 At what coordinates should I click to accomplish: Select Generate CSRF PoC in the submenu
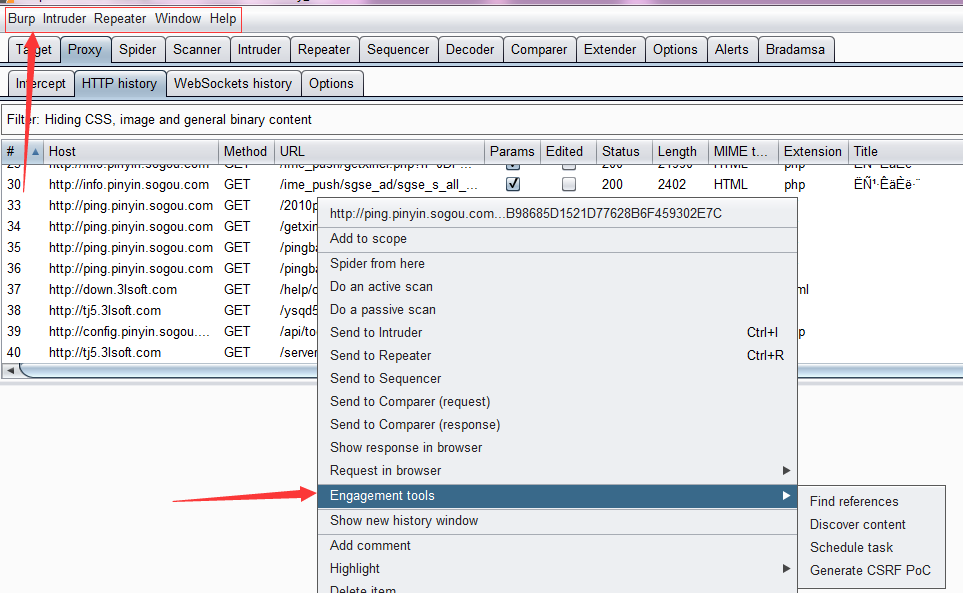[870, 571]
